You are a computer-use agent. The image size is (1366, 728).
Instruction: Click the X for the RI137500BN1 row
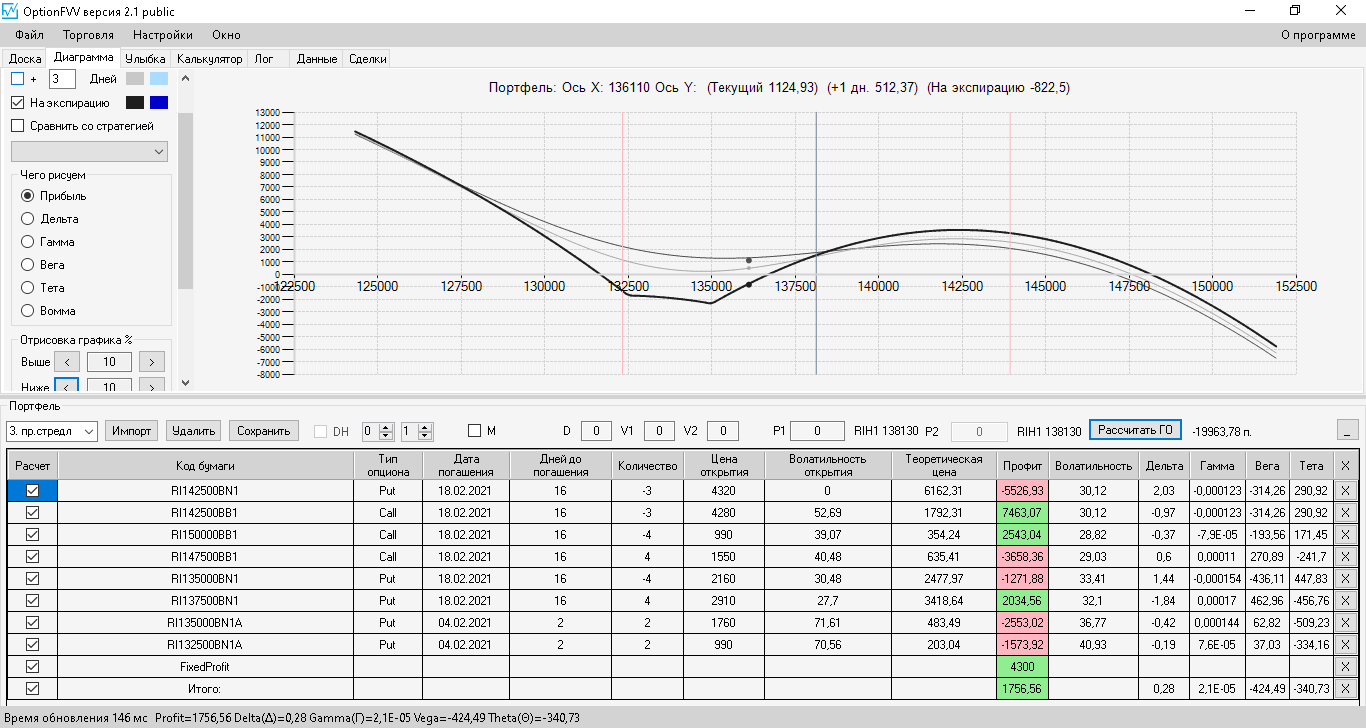coord(1345,601)
